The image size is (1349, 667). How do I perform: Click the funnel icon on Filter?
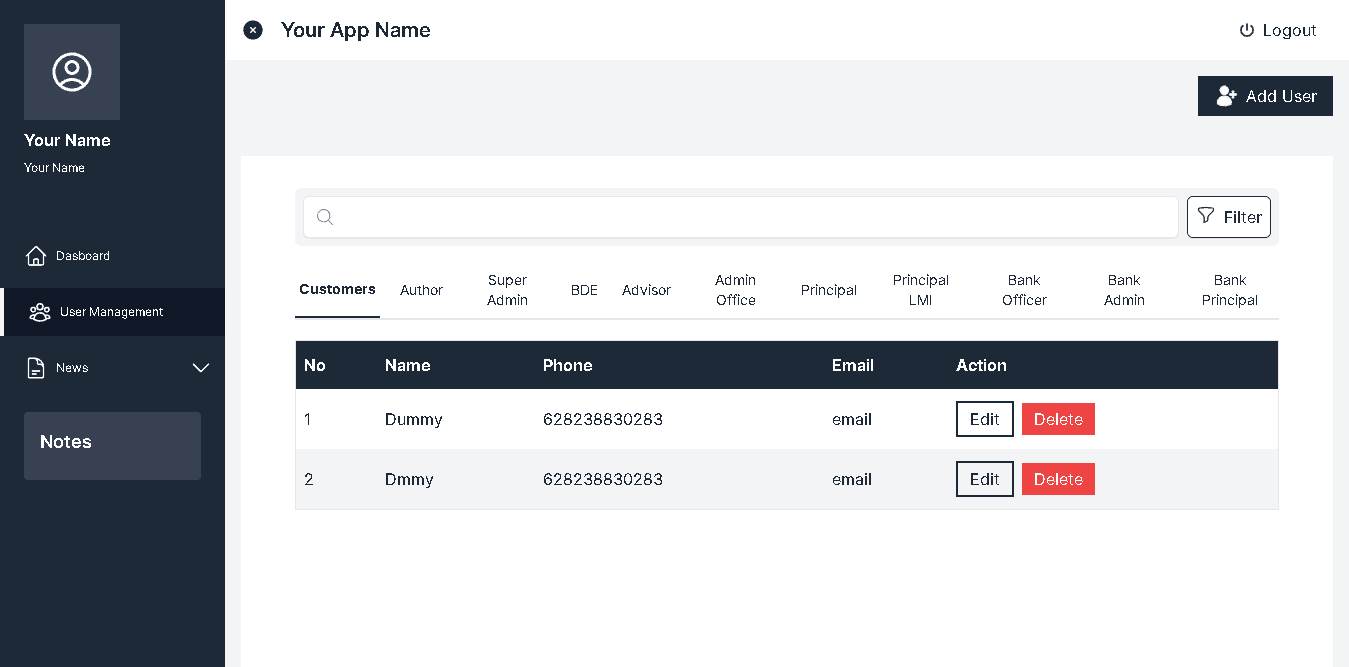1206,216
